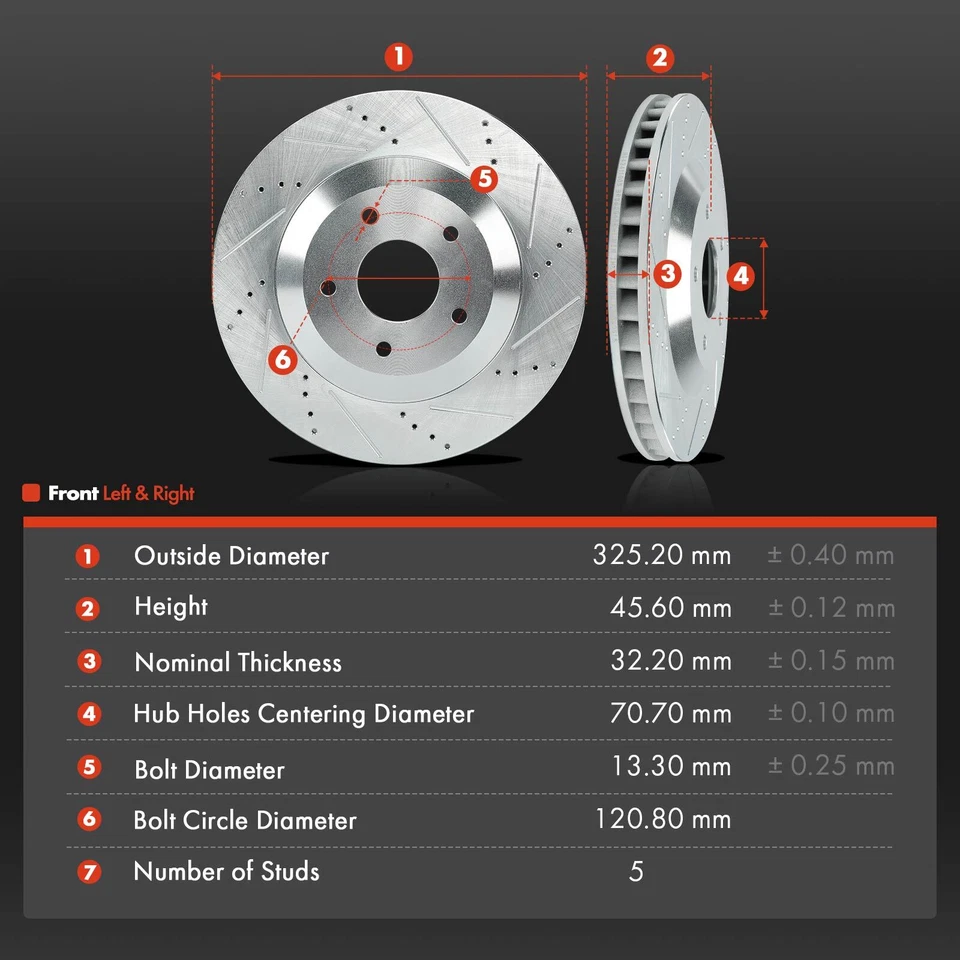The width and height of the screenshot is (960, 960).
Task: Click the Hub Holes Centering Diameter label
Action: [x=304, y=714]
